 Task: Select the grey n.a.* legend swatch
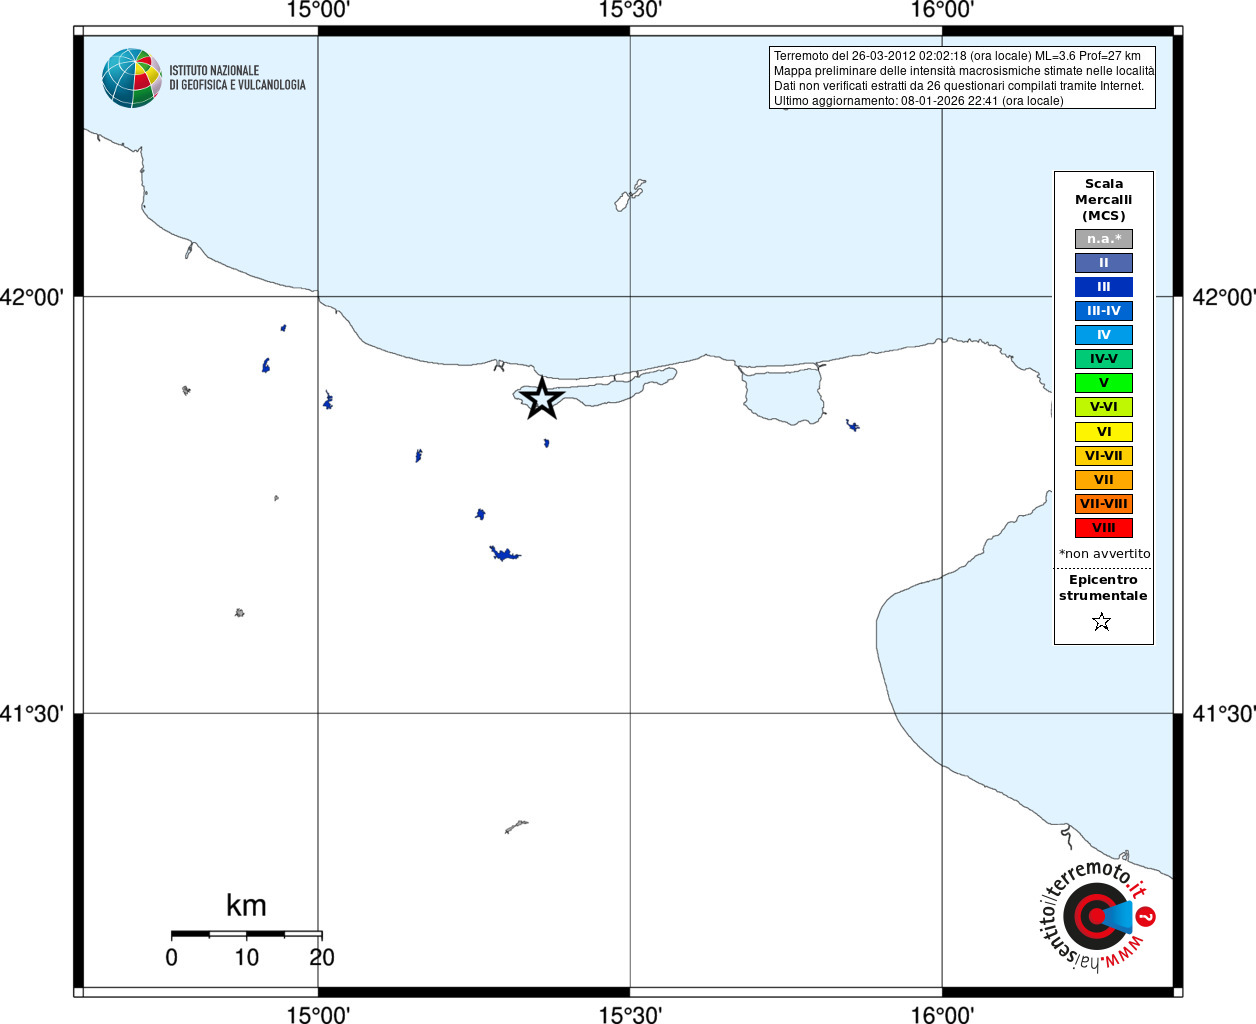(1104, 239)
